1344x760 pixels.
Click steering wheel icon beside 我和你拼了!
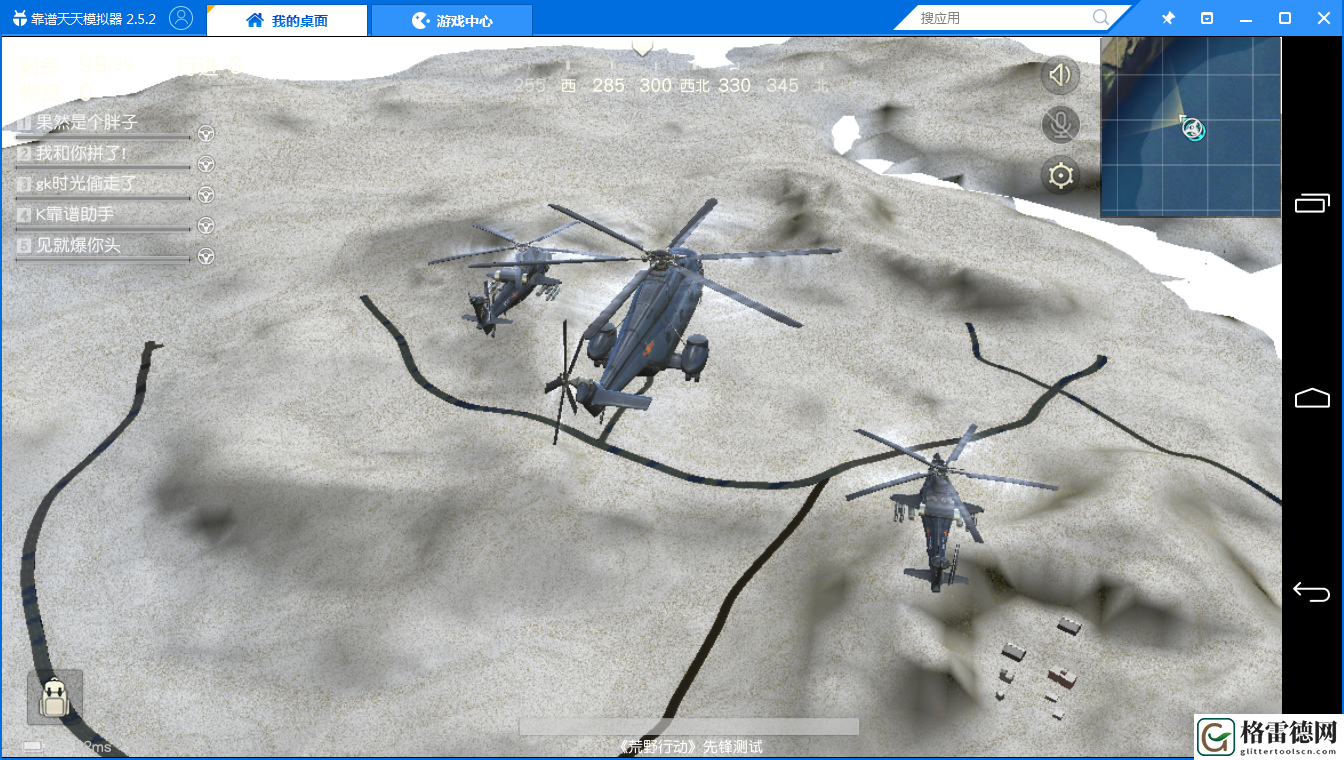(x=205, y=164)
